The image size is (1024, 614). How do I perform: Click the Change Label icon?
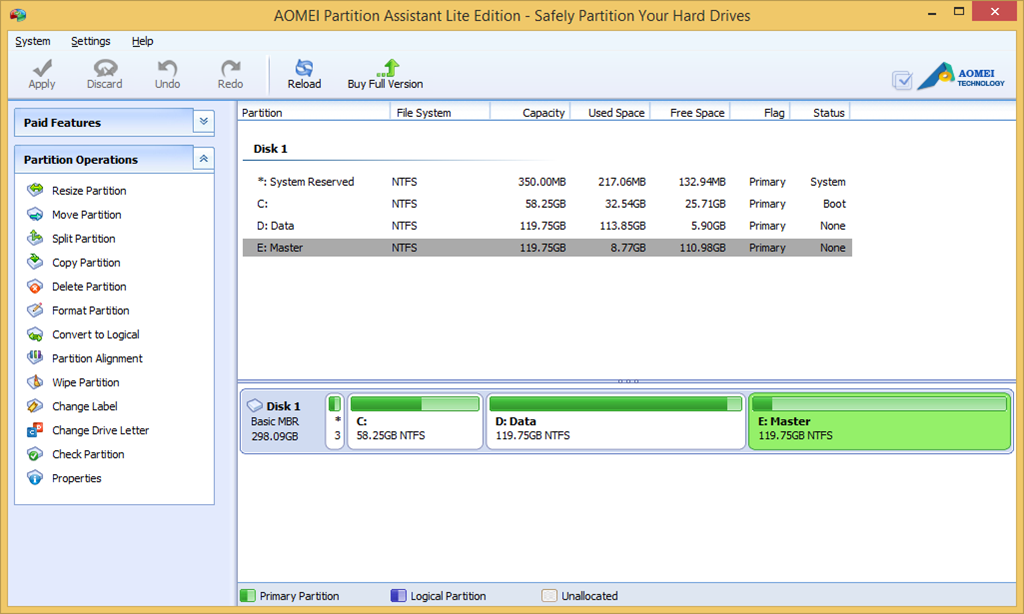35,406
